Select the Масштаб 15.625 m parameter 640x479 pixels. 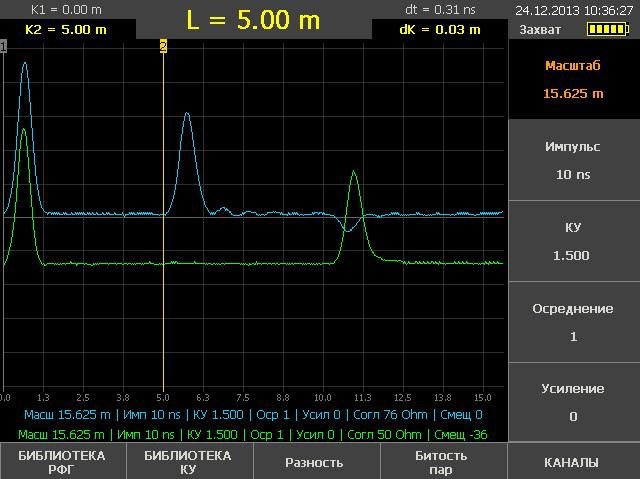(x=573, y=80)
